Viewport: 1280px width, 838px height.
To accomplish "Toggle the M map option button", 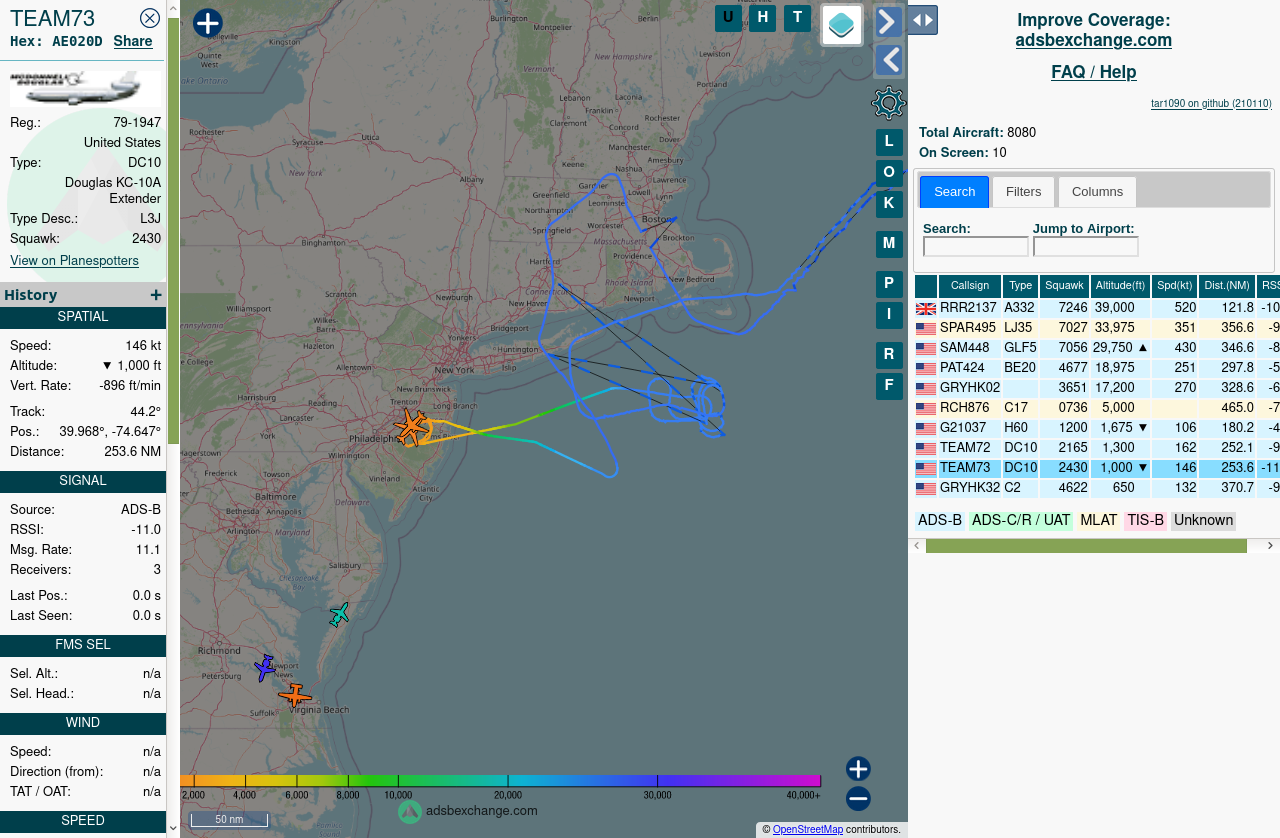I will click(889, 244).
